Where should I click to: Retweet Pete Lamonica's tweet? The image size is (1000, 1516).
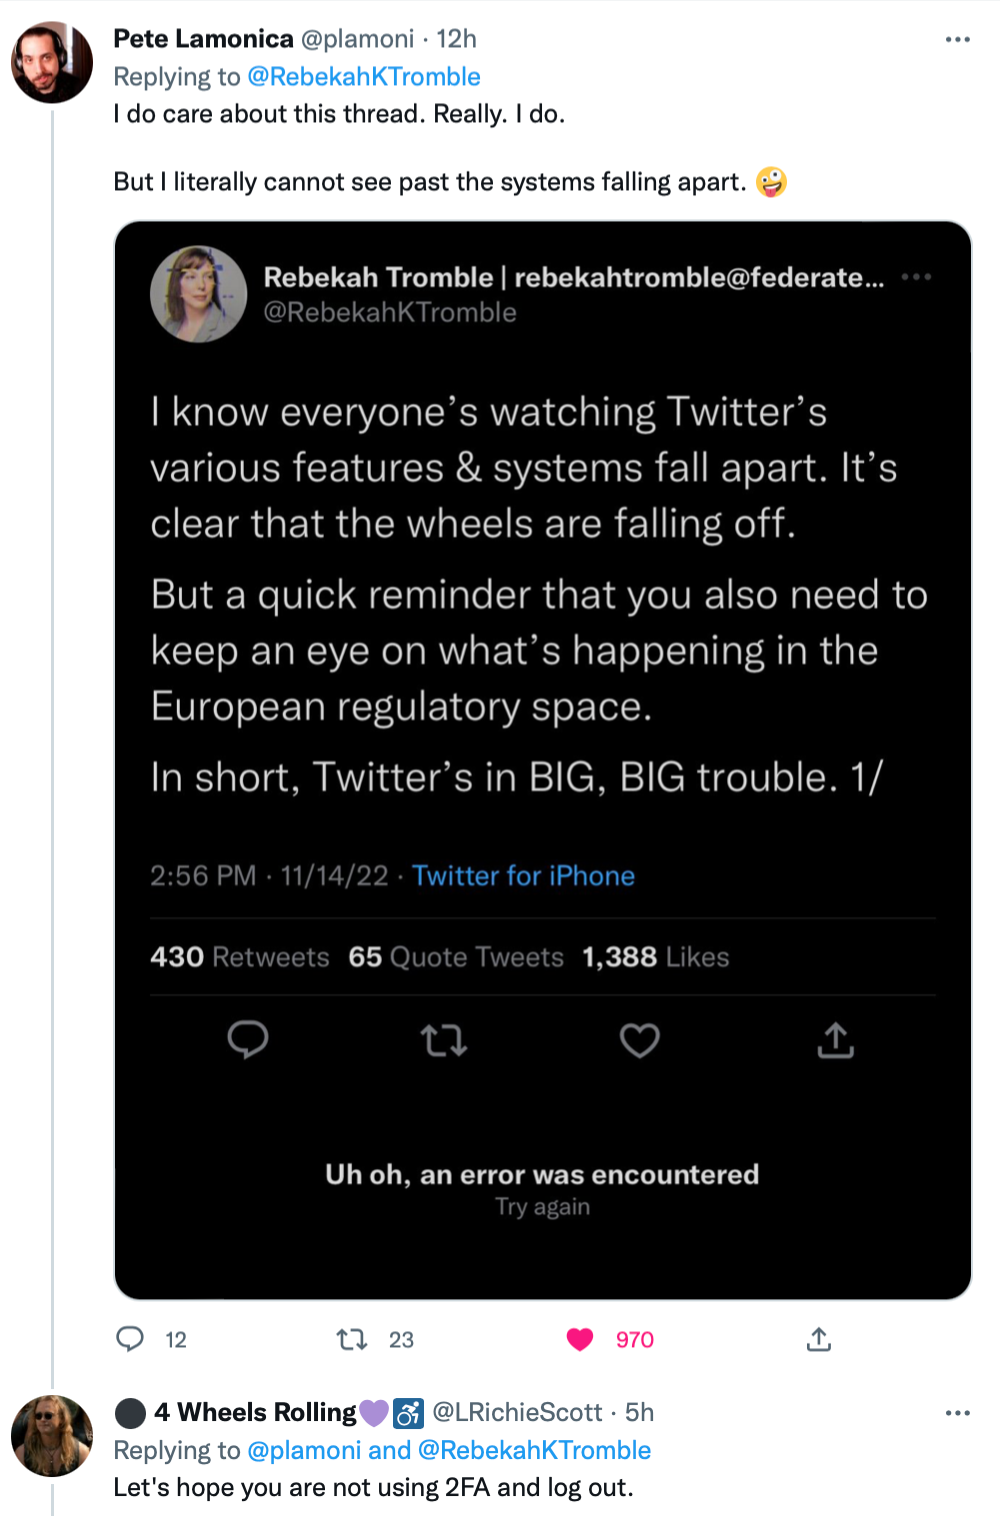tap(352, 1339)
